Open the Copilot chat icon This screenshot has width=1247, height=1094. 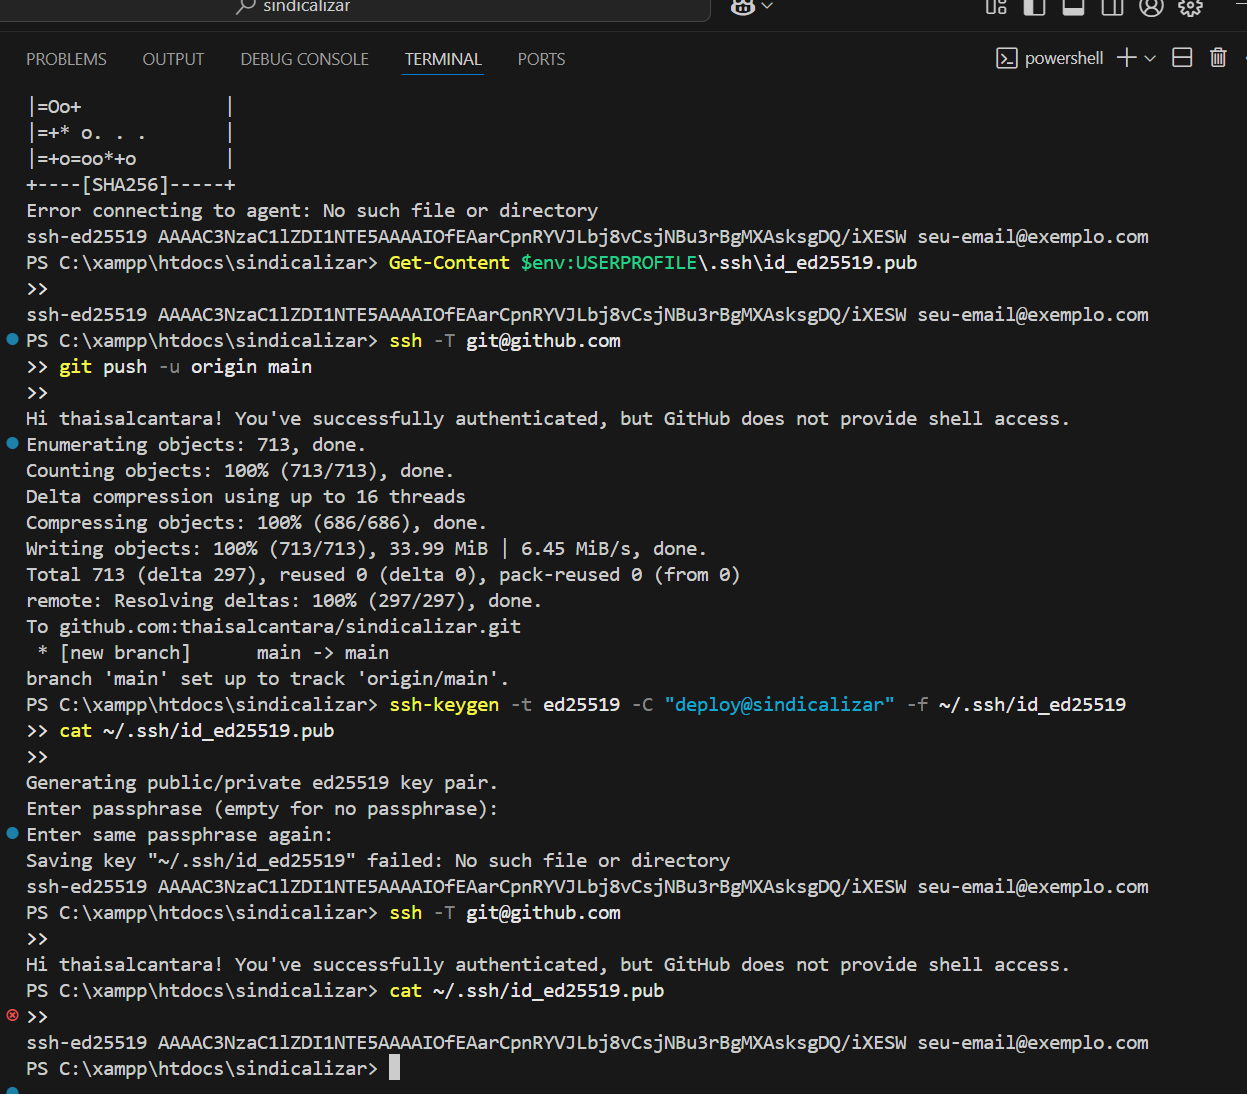point(742,7)
